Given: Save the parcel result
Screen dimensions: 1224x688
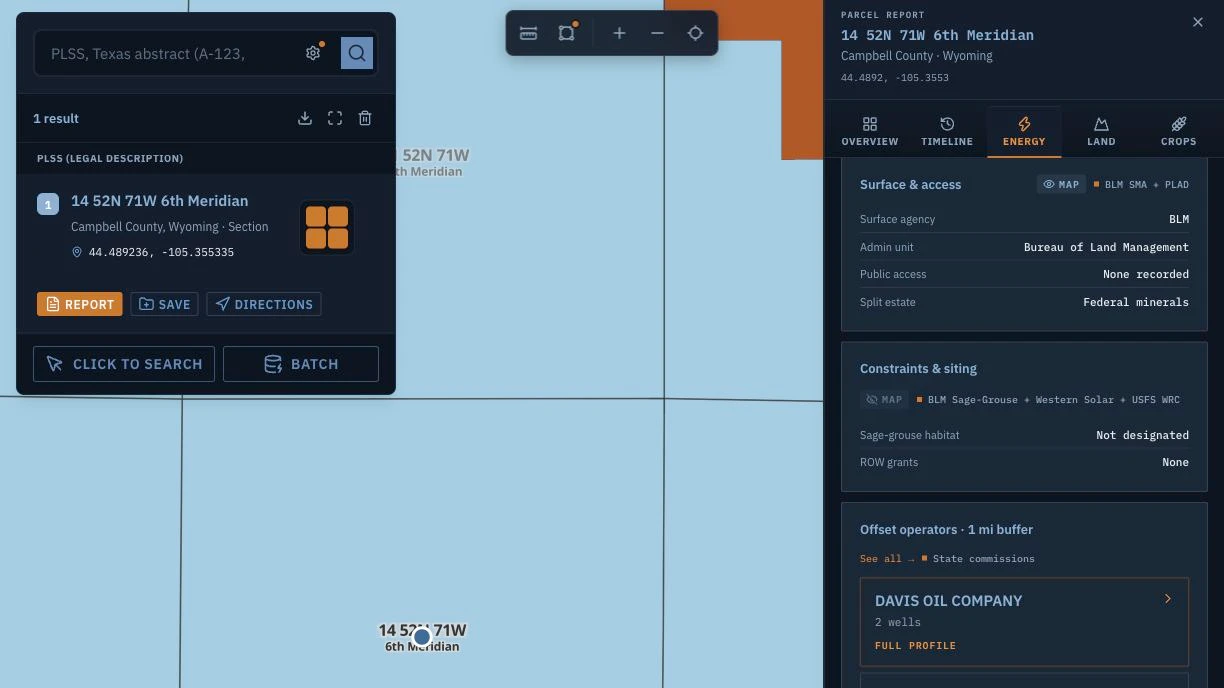Looking at the screenshot, I should [165, 304].
